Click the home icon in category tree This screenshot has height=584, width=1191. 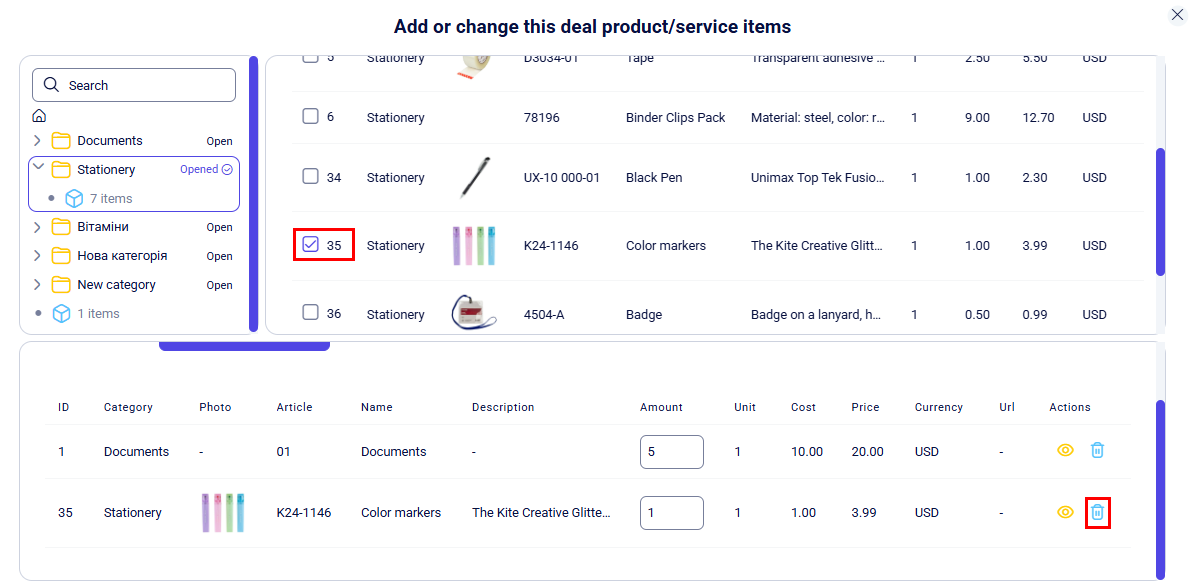coord(39,116)
